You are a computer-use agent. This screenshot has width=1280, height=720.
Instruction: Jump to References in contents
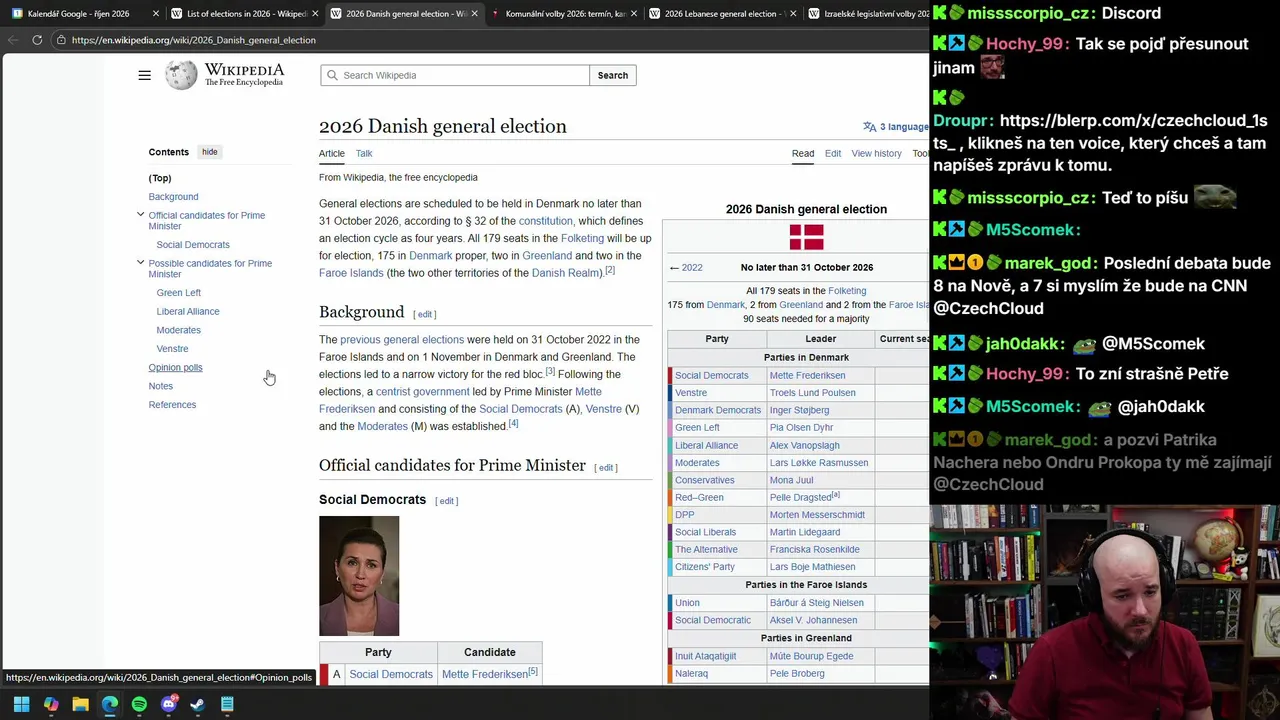click(172, 405)
